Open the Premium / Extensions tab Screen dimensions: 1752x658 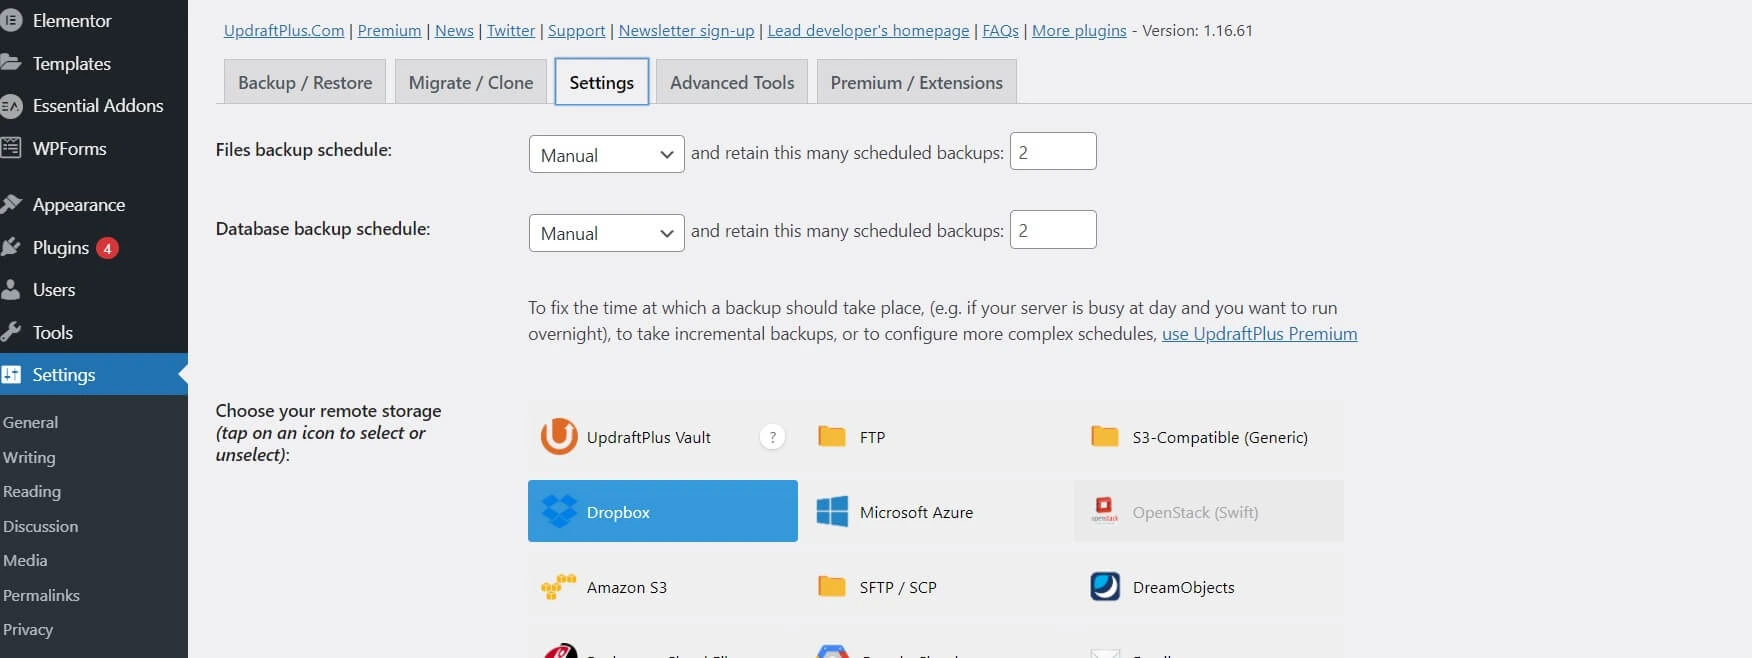coord(917,82)
